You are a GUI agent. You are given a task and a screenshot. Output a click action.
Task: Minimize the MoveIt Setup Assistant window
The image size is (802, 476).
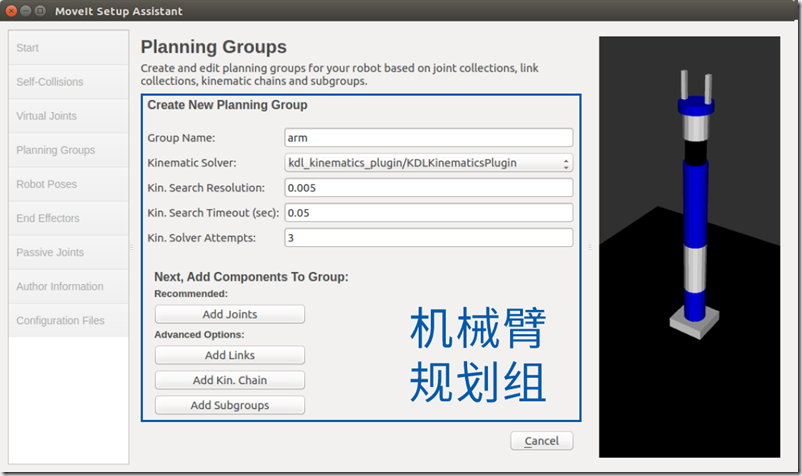click(x=26, y=11)
